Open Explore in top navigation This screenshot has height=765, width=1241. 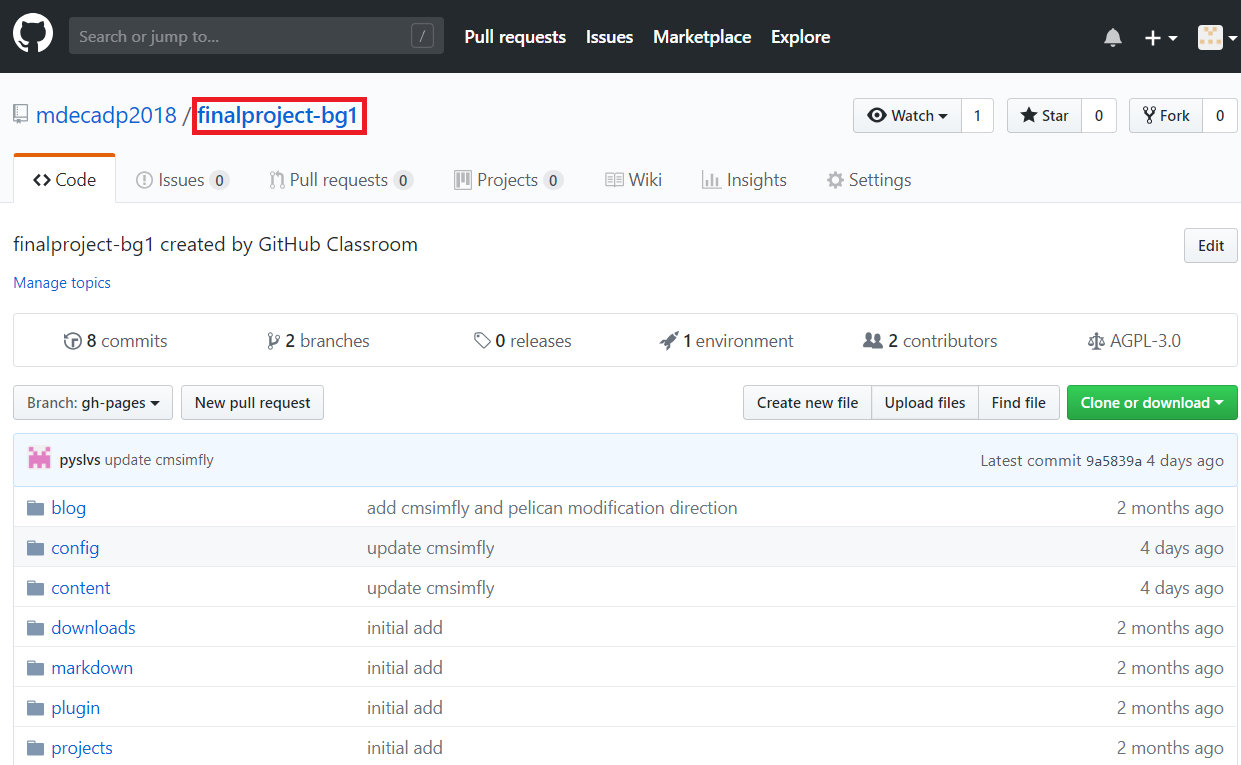[800, 37]
